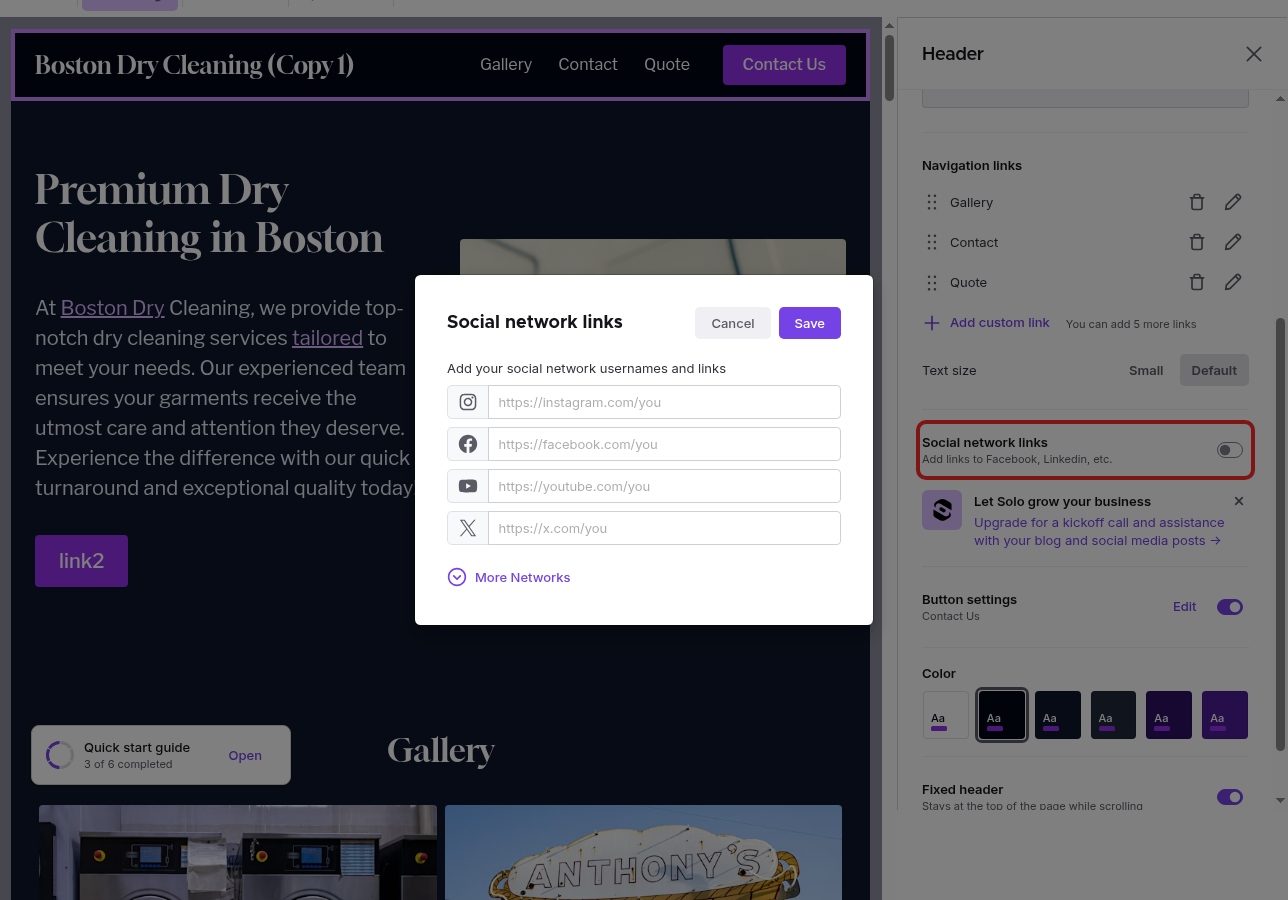Toggle the Fixed header switch
Image resolution: width=1288 pixels, height=900 pixels.
click(1230, 797)
